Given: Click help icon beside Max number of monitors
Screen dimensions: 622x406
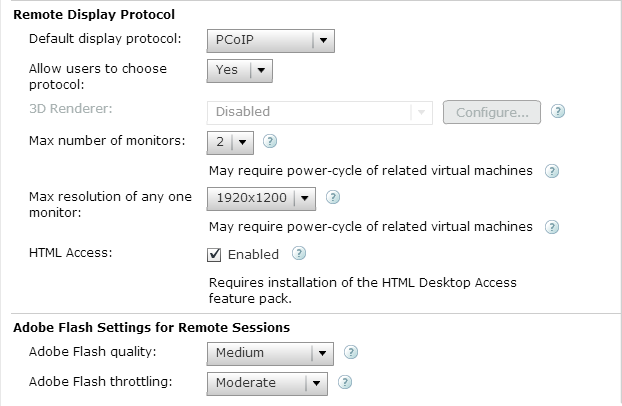Looking at the screenshot, I should pos(270,141).
